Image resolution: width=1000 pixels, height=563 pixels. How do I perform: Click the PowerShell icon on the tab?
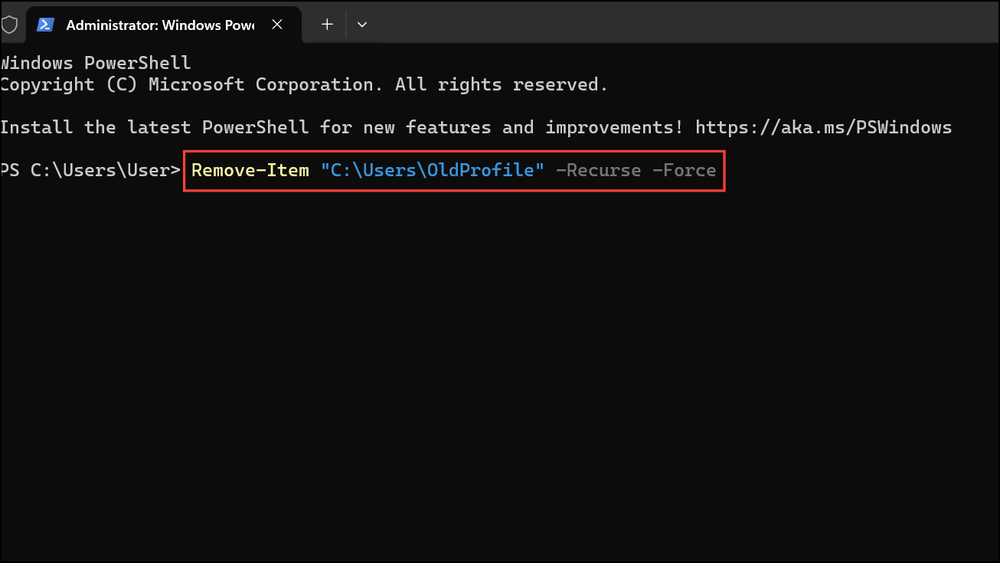pyautogui.click(x=45, y=25)
